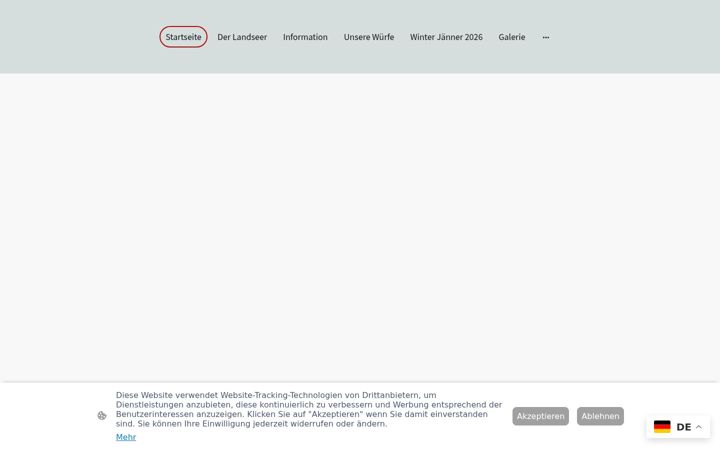Expand the more menu ellipsis

(x=546, y=37)
